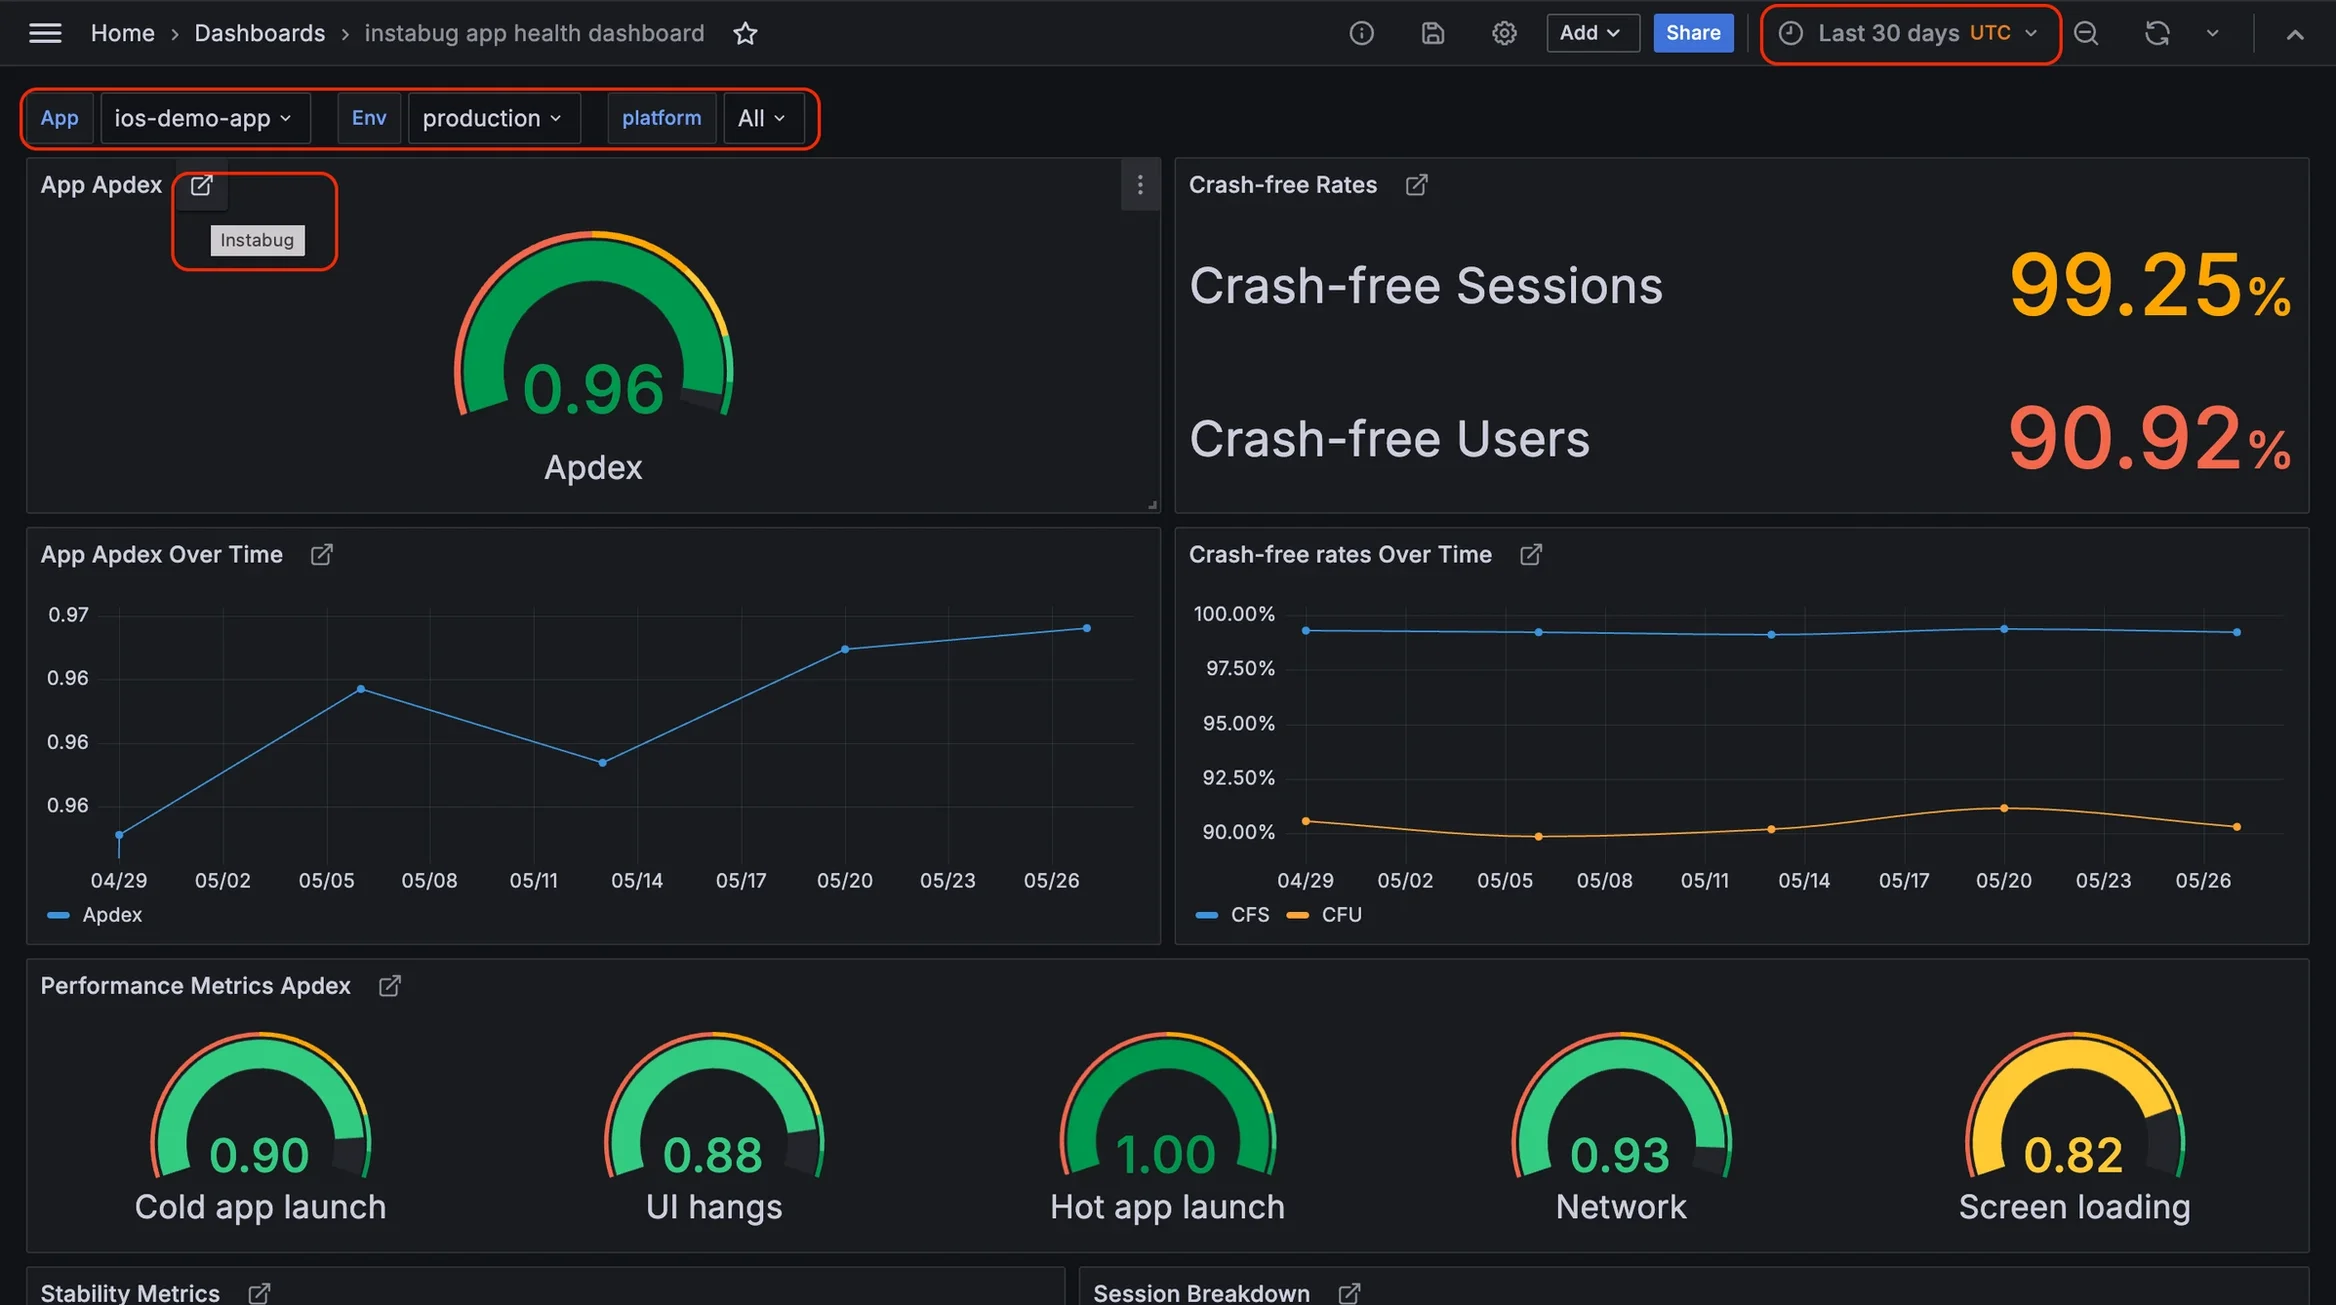Screen dimensions: 2336x1305
Task: Open Last 30 days time picker
Action: [x=1910, y=33]
